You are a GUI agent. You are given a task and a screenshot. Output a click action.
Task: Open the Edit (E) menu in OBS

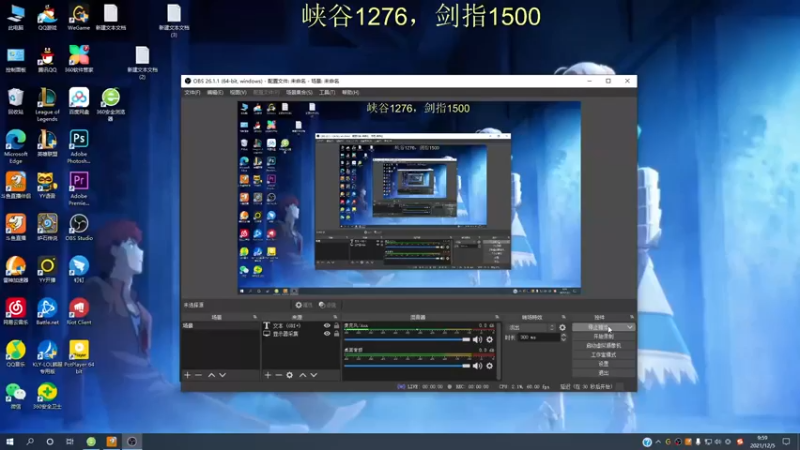[215, 92]
